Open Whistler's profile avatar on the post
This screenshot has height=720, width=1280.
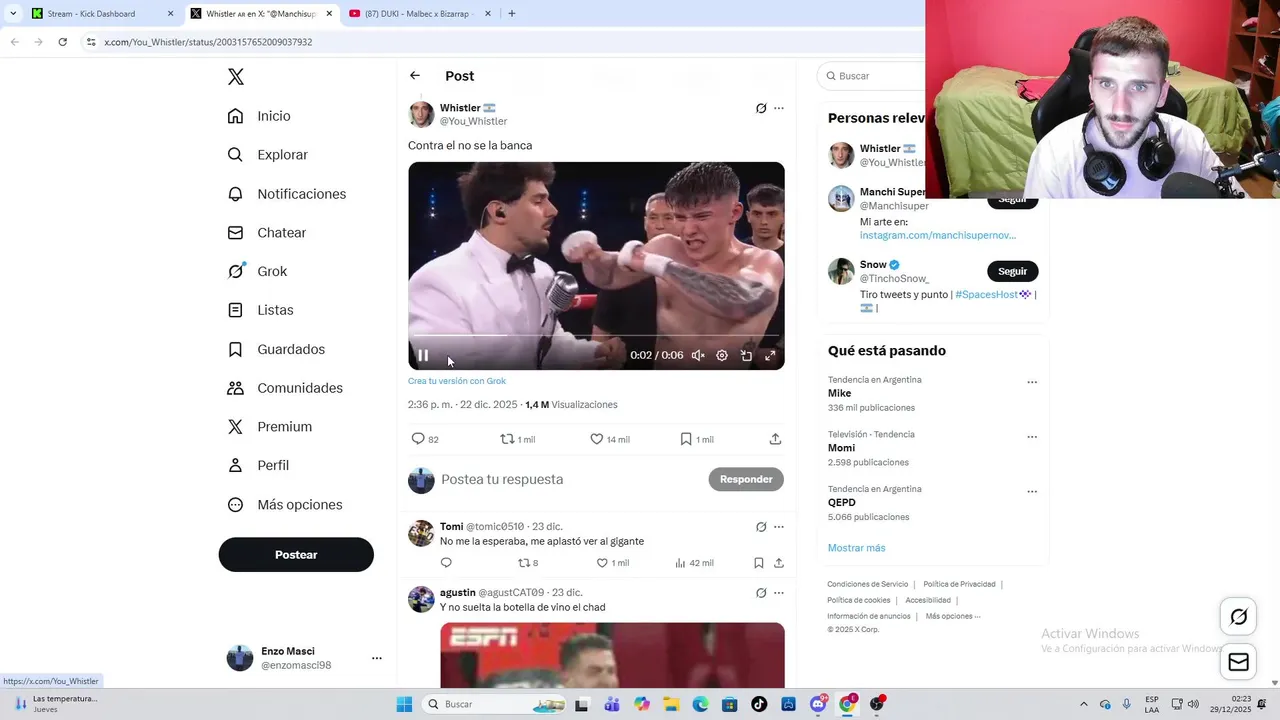pos(421,114)
